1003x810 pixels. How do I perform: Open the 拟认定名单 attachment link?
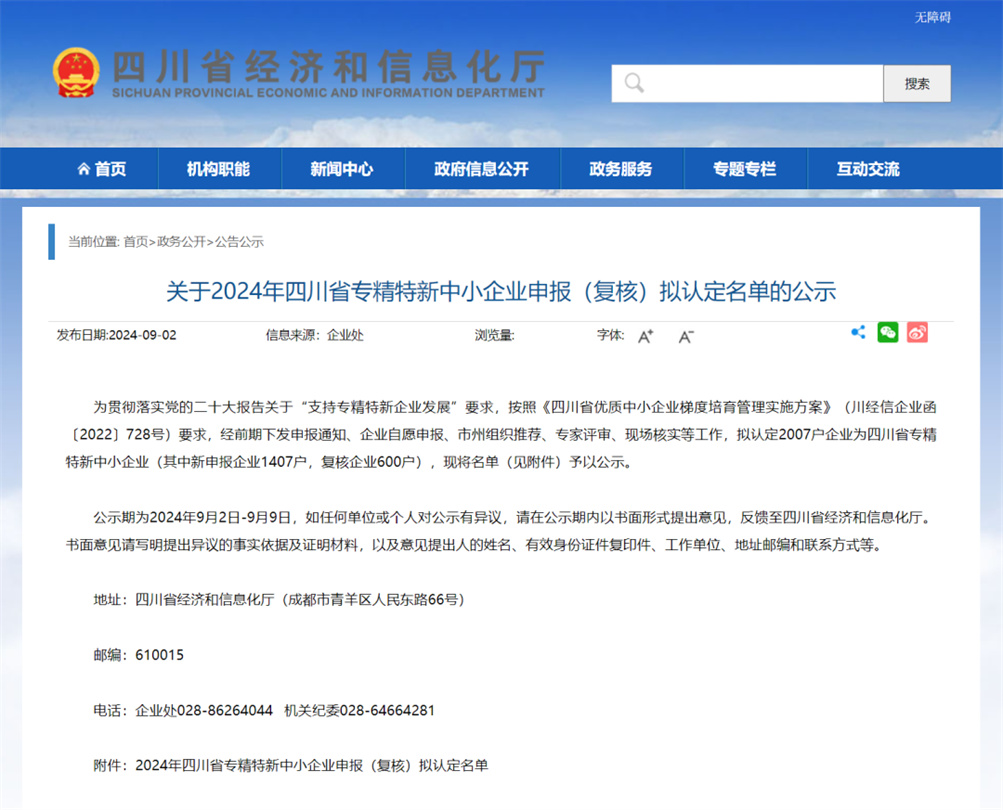(x=311, y=765)
